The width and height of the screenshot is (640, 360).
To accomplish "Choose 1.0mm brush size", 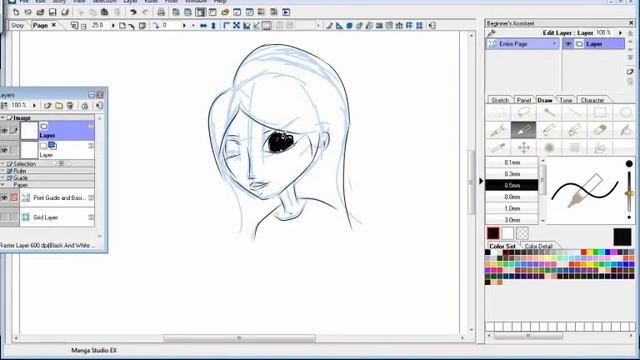I will pyautogui.click(x=512, y=208).
